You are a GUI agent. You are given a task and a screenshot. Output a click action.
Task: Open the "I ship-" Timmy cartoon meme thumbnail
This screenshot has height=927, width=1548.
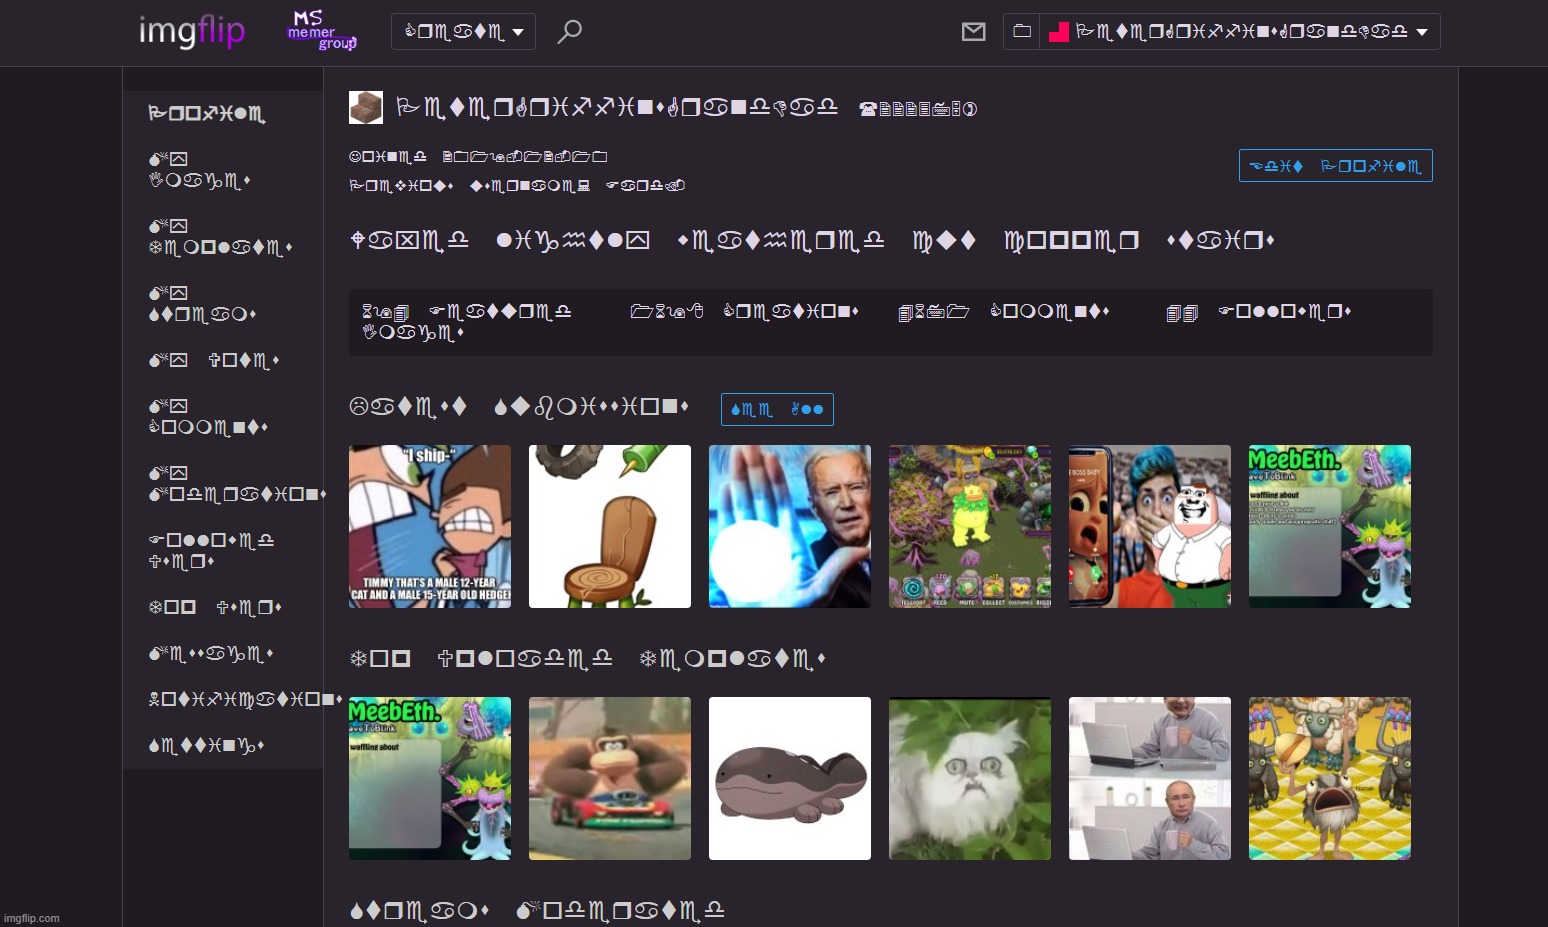[x=430, y=526]
